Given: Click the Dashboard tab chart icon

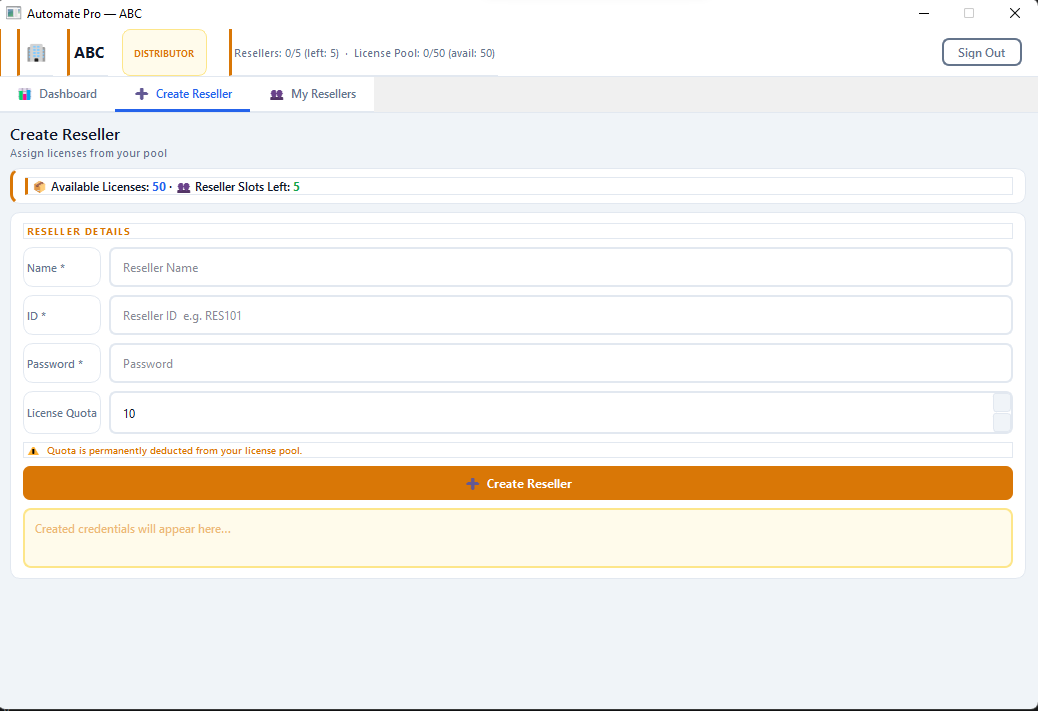Looking at the screenshot, I should pyautogui.click(x=24, y=94).
